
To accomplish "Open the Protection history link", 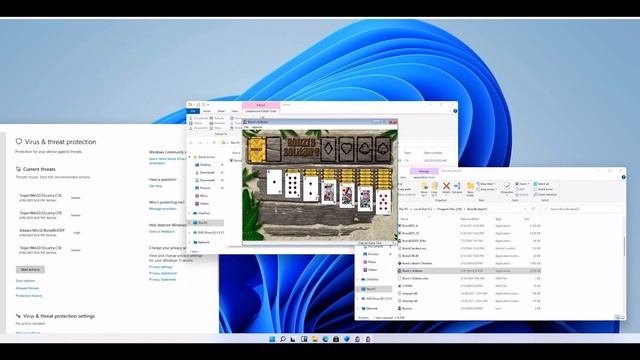I will [29, 296].
